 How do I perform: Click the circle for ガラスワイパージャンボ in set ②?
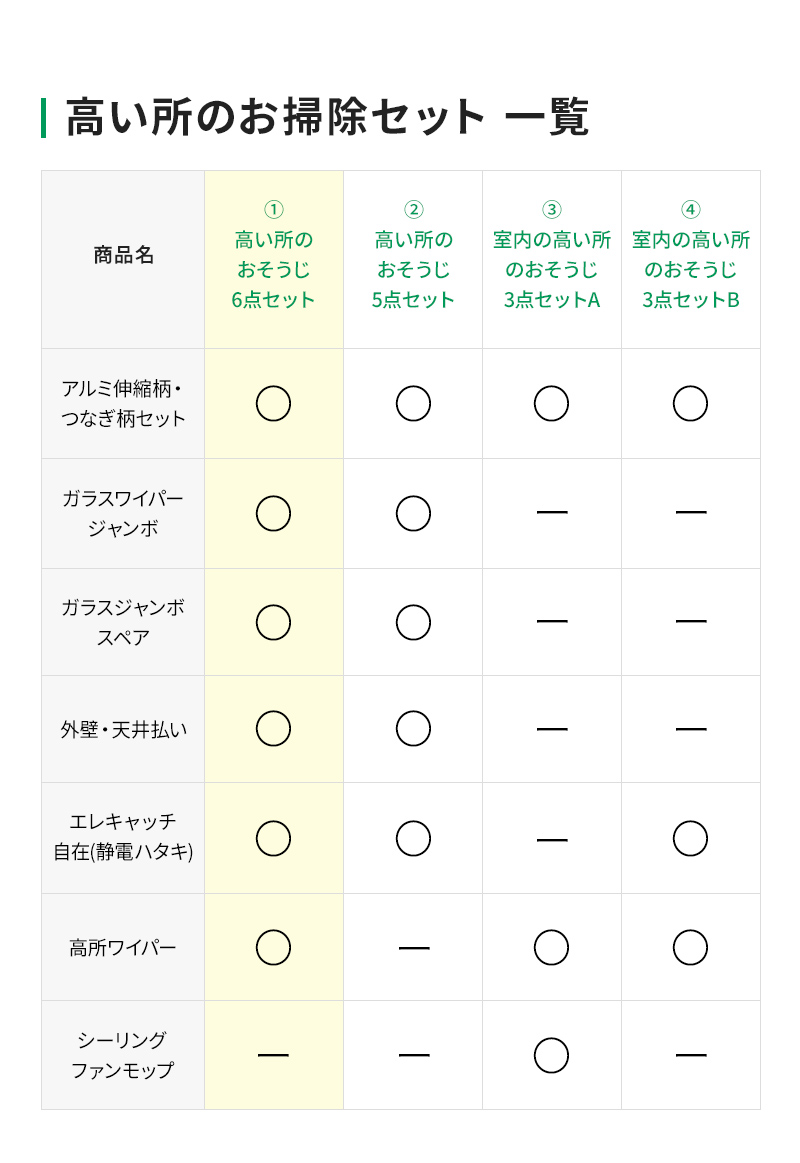coord(413,513)
